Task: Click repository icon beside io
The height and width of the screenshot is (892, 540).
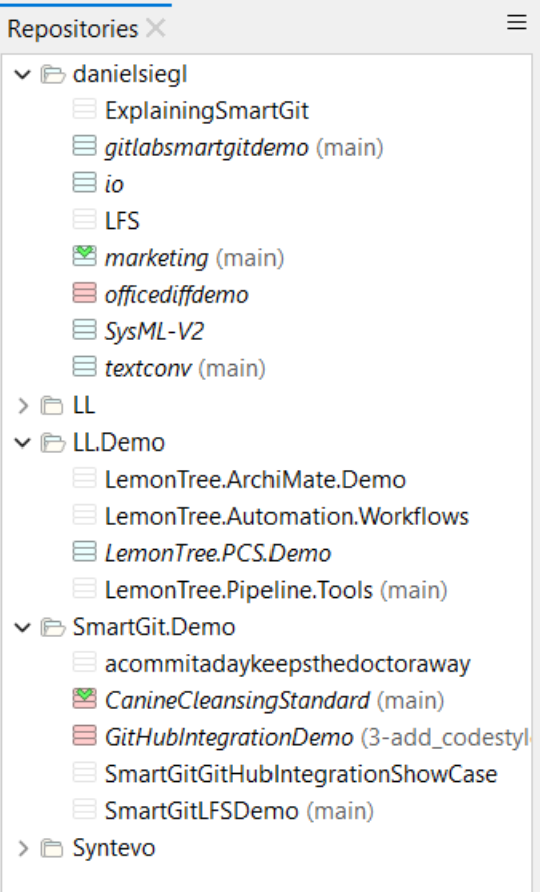Action: (84, 183)
